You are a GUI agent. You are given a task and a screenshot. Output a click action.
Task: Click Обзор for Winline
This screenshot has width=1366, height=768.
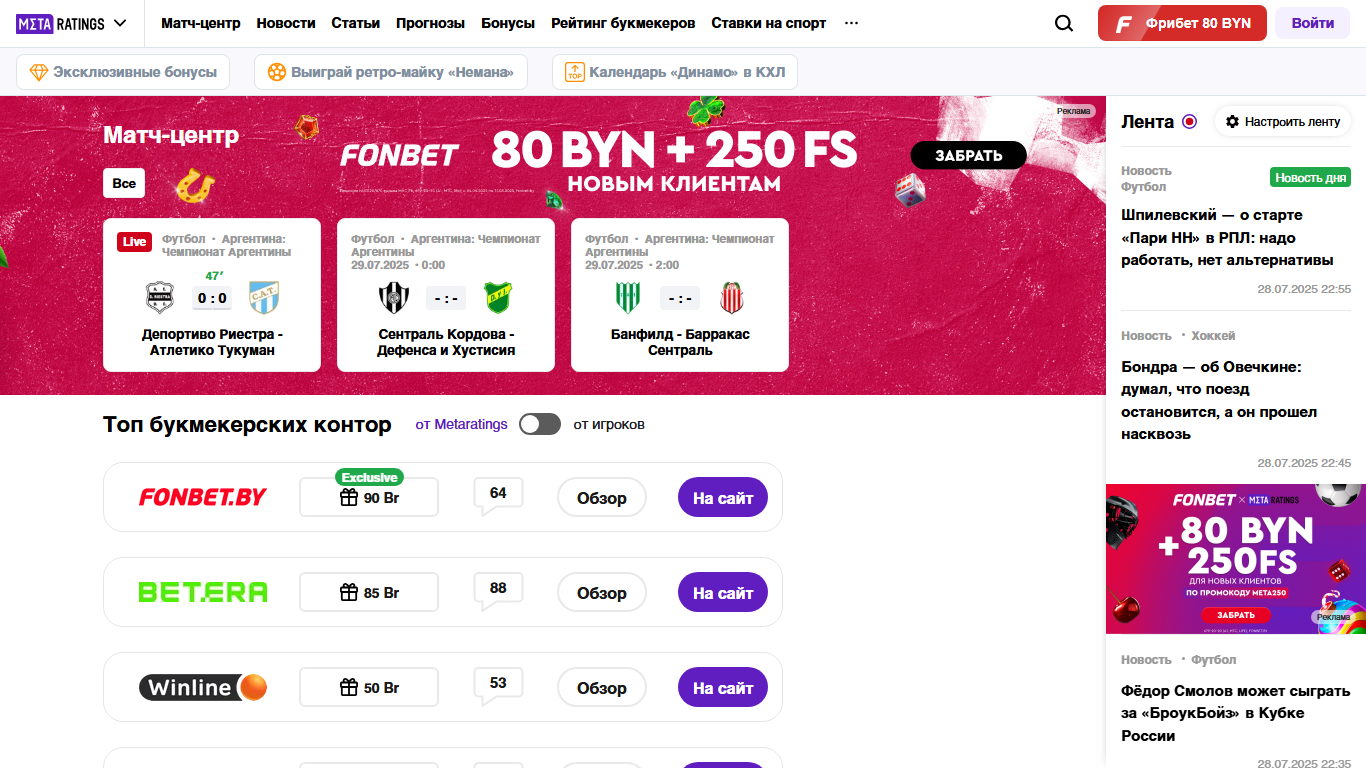pyautogui.click(x=602, y=687)
